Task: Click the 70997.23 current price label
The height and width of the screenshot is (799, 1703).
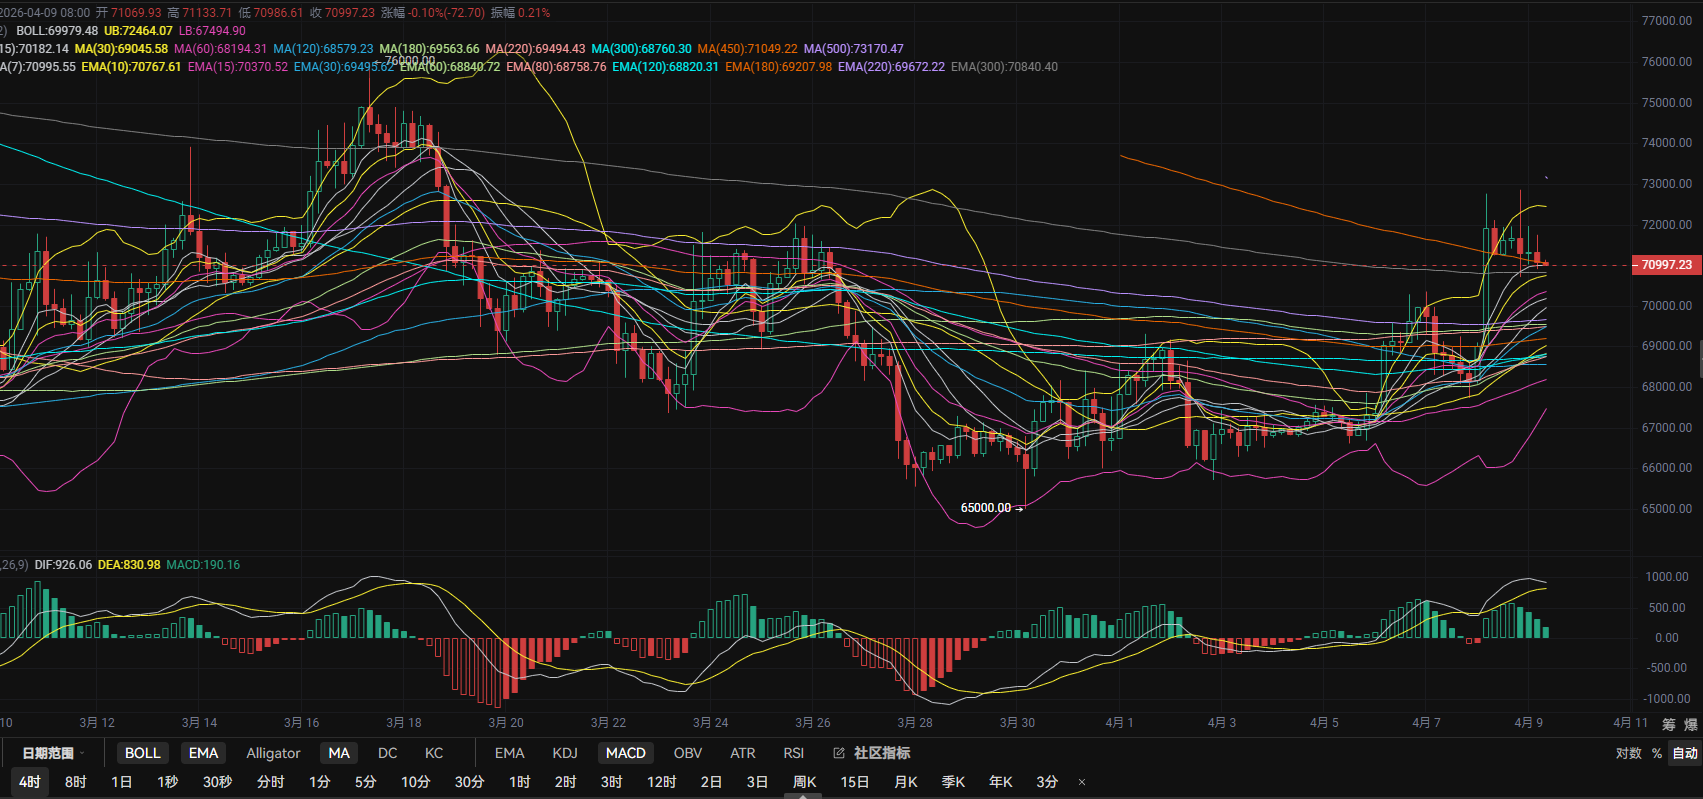Action: click(x=1666, y=265)
